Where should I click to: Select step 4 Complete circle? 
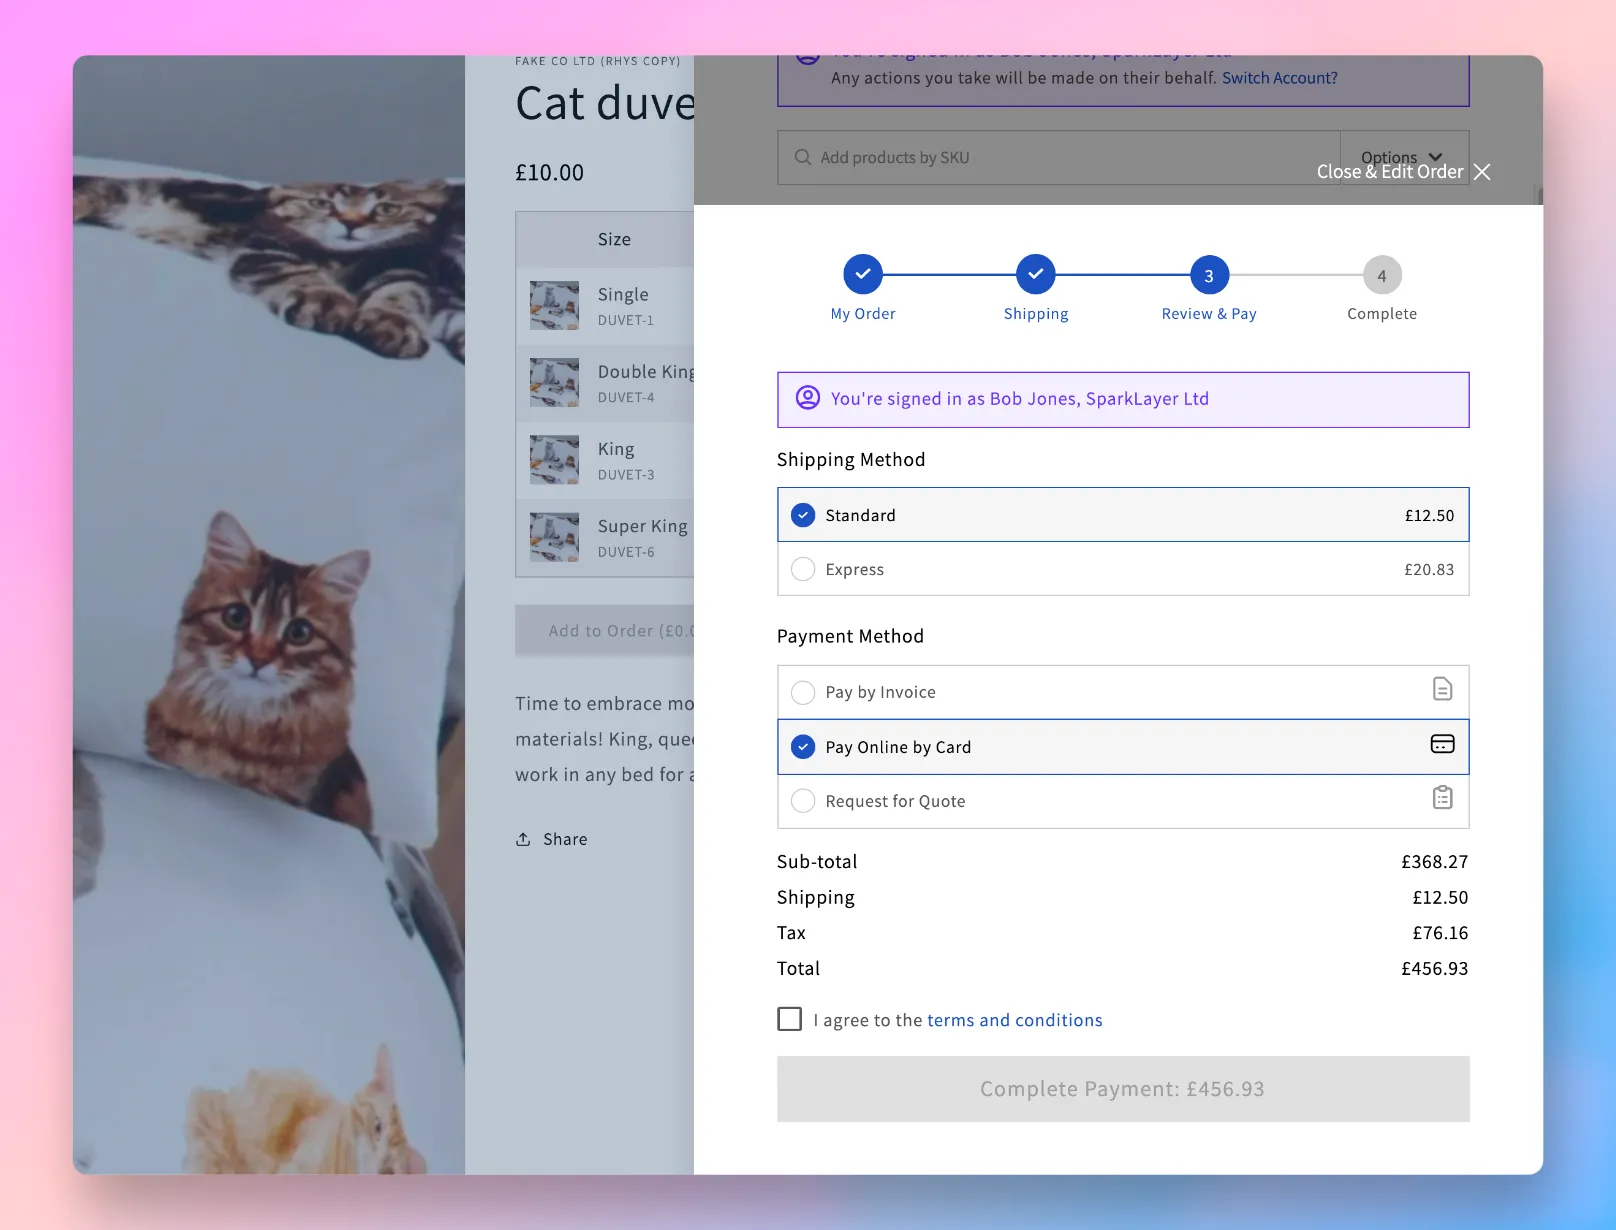pos(1382,275)
